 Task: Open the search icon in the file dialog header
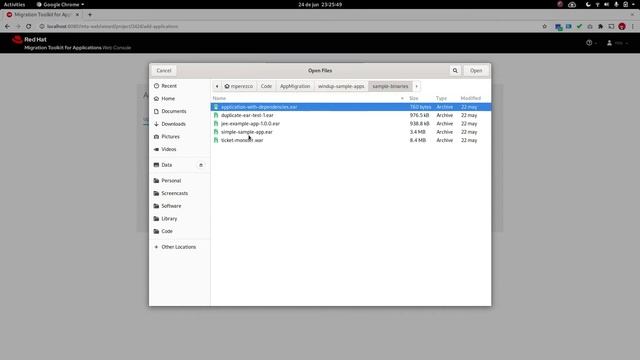455,71
